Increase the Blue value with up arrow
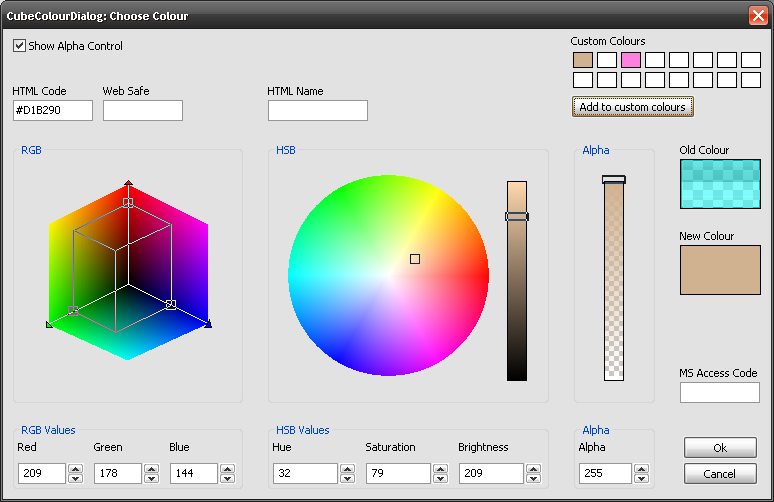Screen dimensions: 774x502 click(227, 468)
